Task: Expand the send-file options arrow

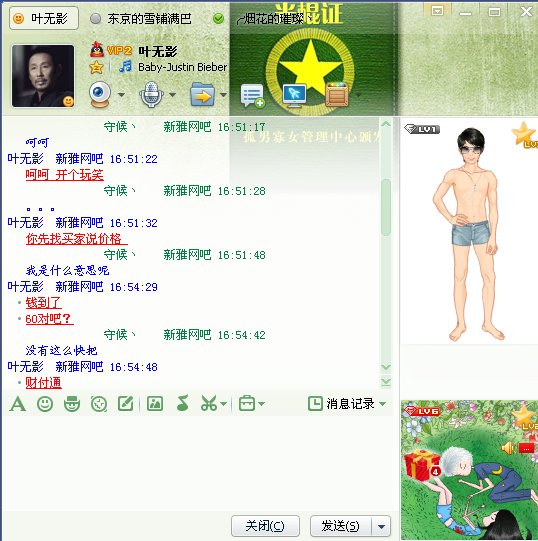Action: (224, 95)
